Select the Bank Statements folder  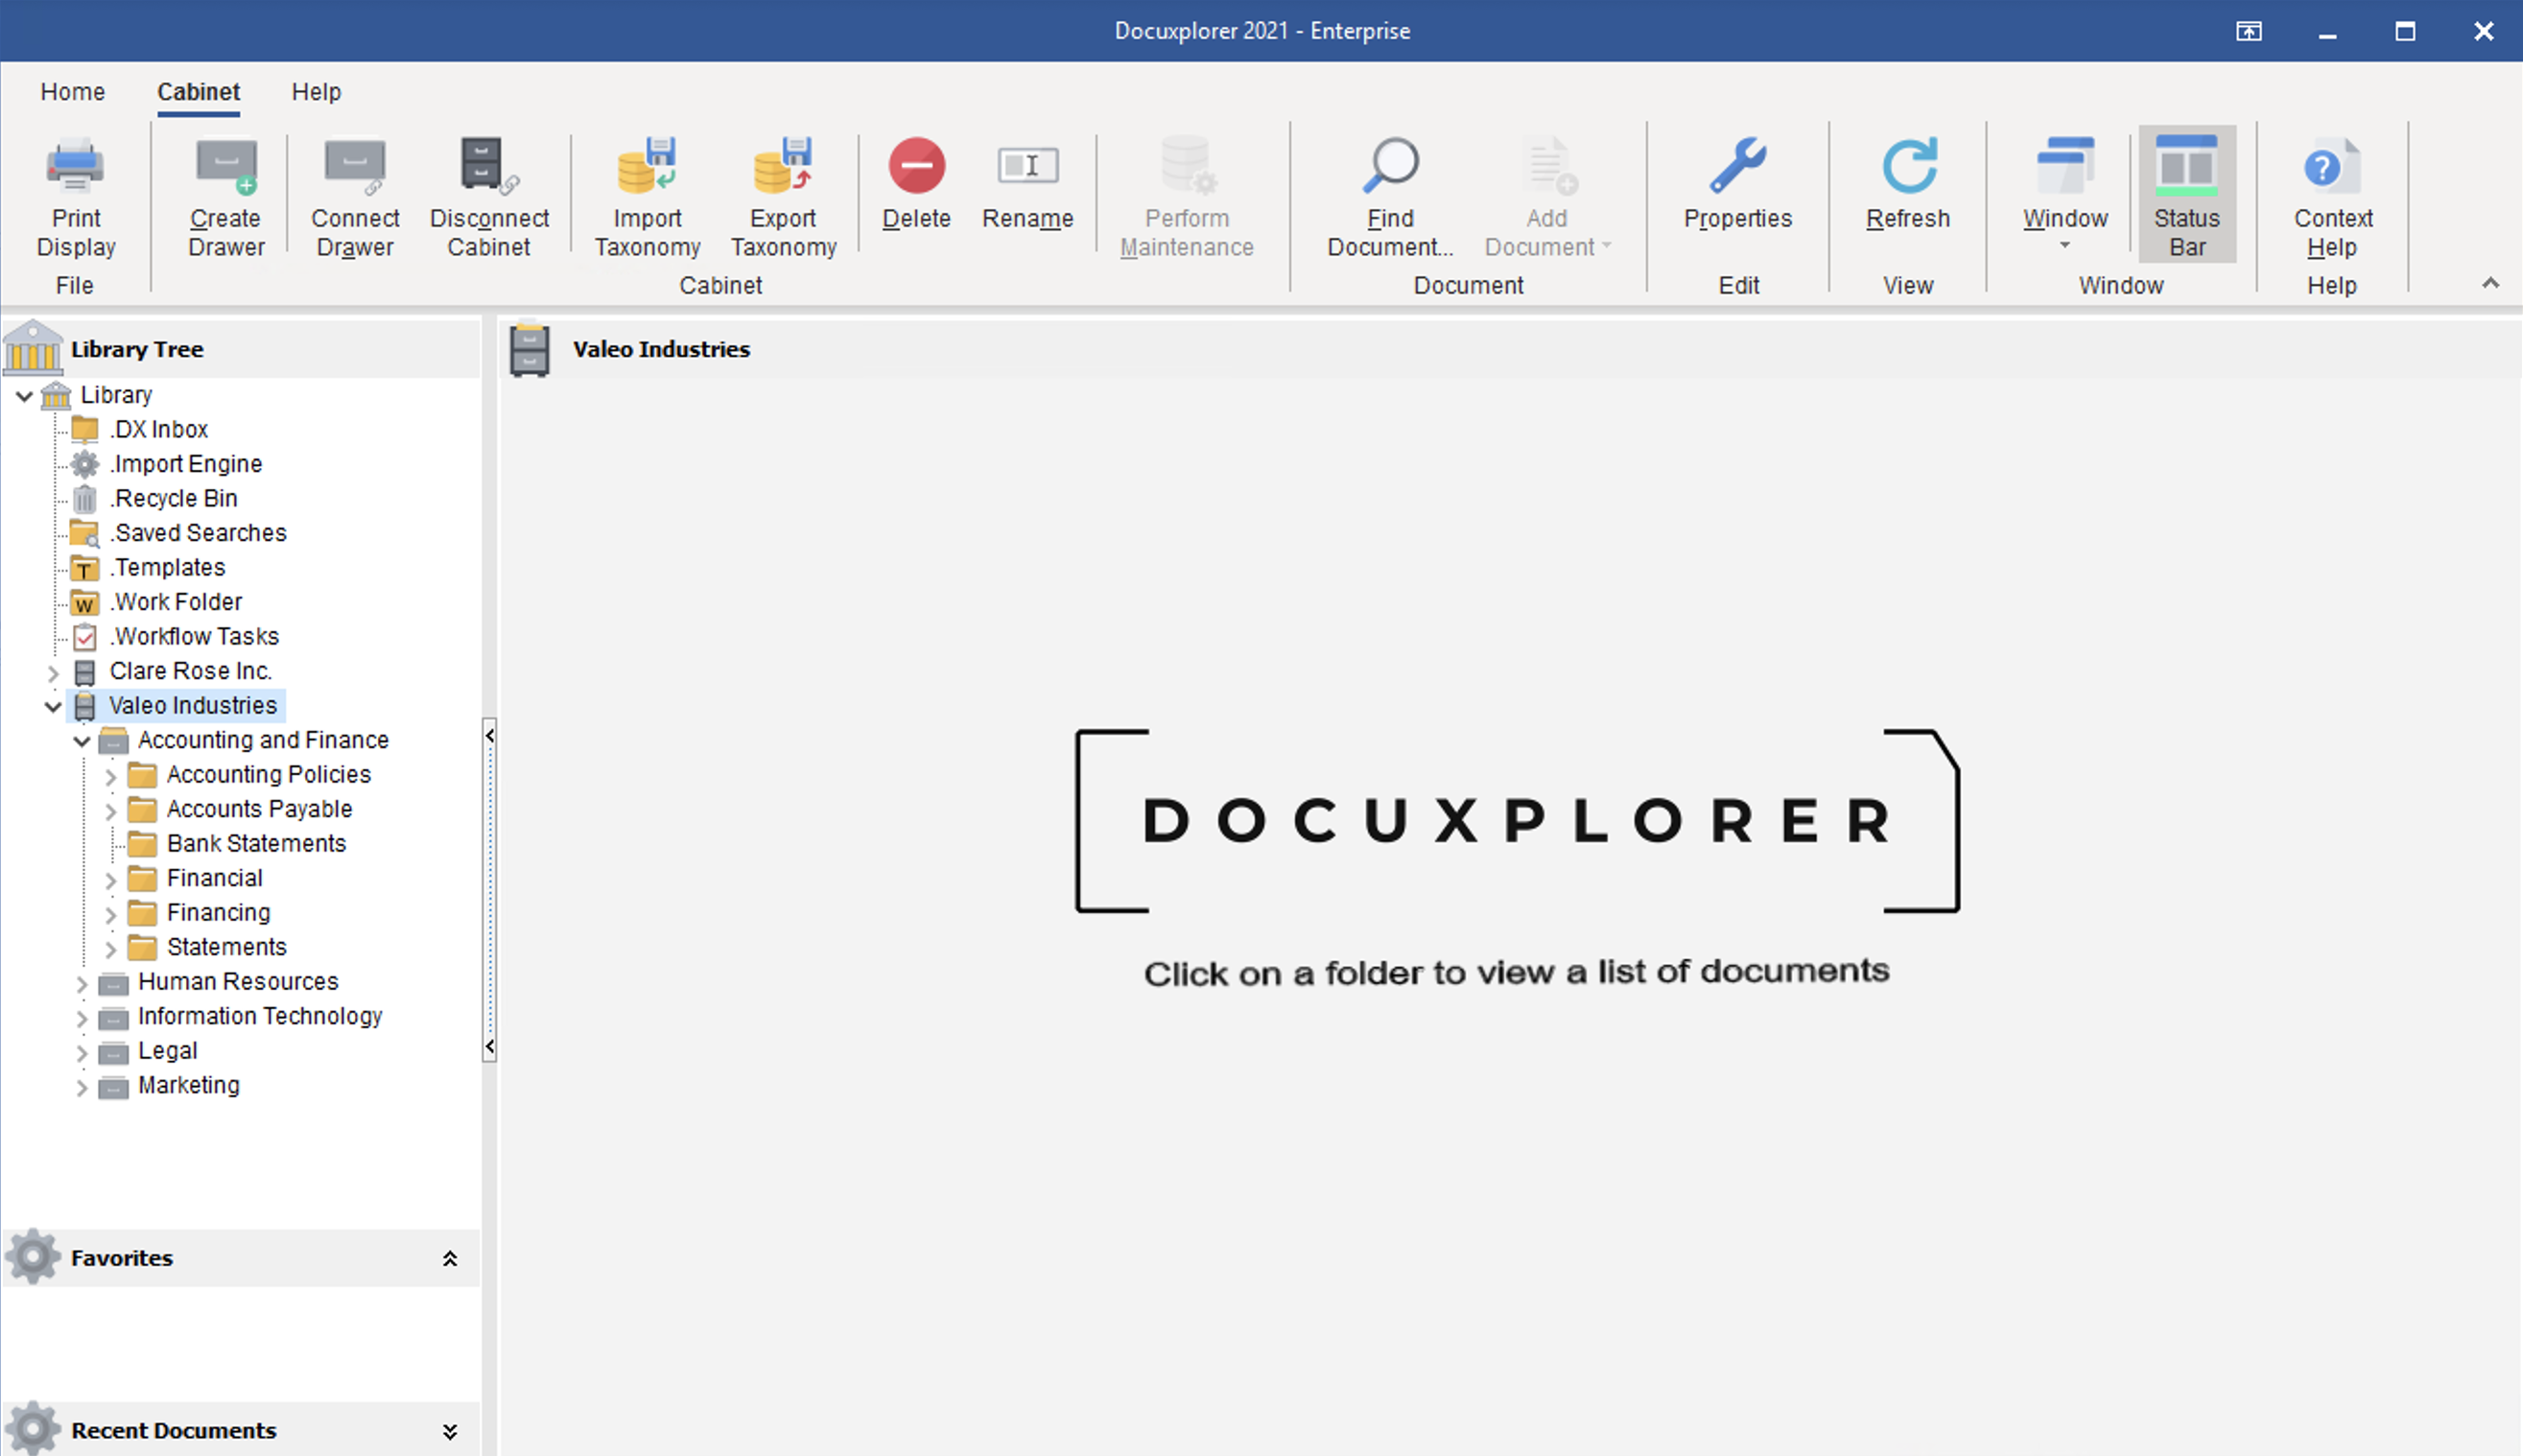(256, 844)
